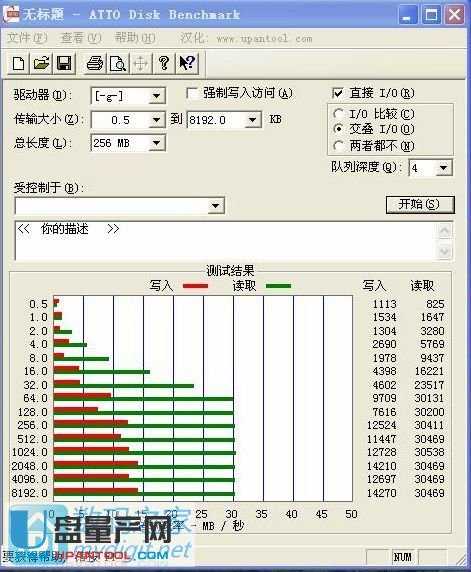Open the transfer size 0.5 dropdown
This screenshot has width=471, height=572.
click(x=157, y=120)
